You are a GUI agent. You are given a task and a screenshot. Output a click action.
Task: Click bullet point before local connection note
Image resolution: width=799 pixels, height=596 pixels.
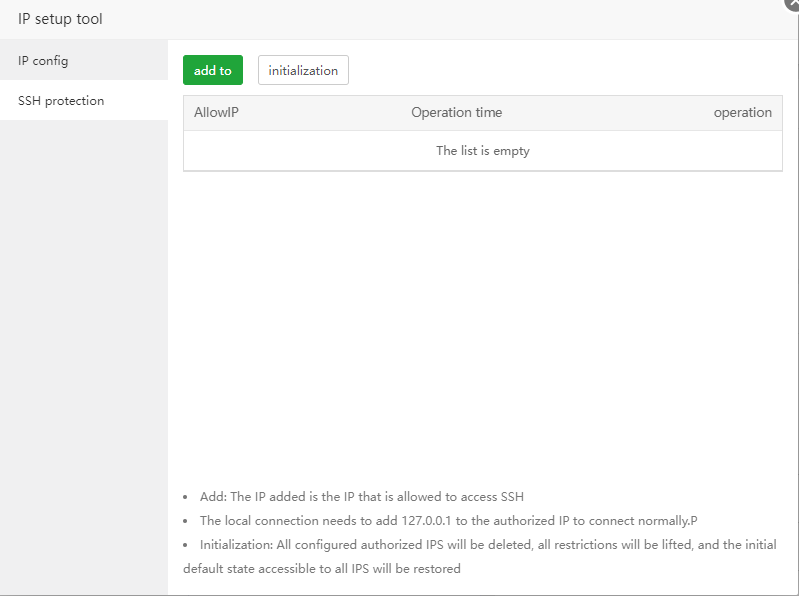[x=187, y=521]
